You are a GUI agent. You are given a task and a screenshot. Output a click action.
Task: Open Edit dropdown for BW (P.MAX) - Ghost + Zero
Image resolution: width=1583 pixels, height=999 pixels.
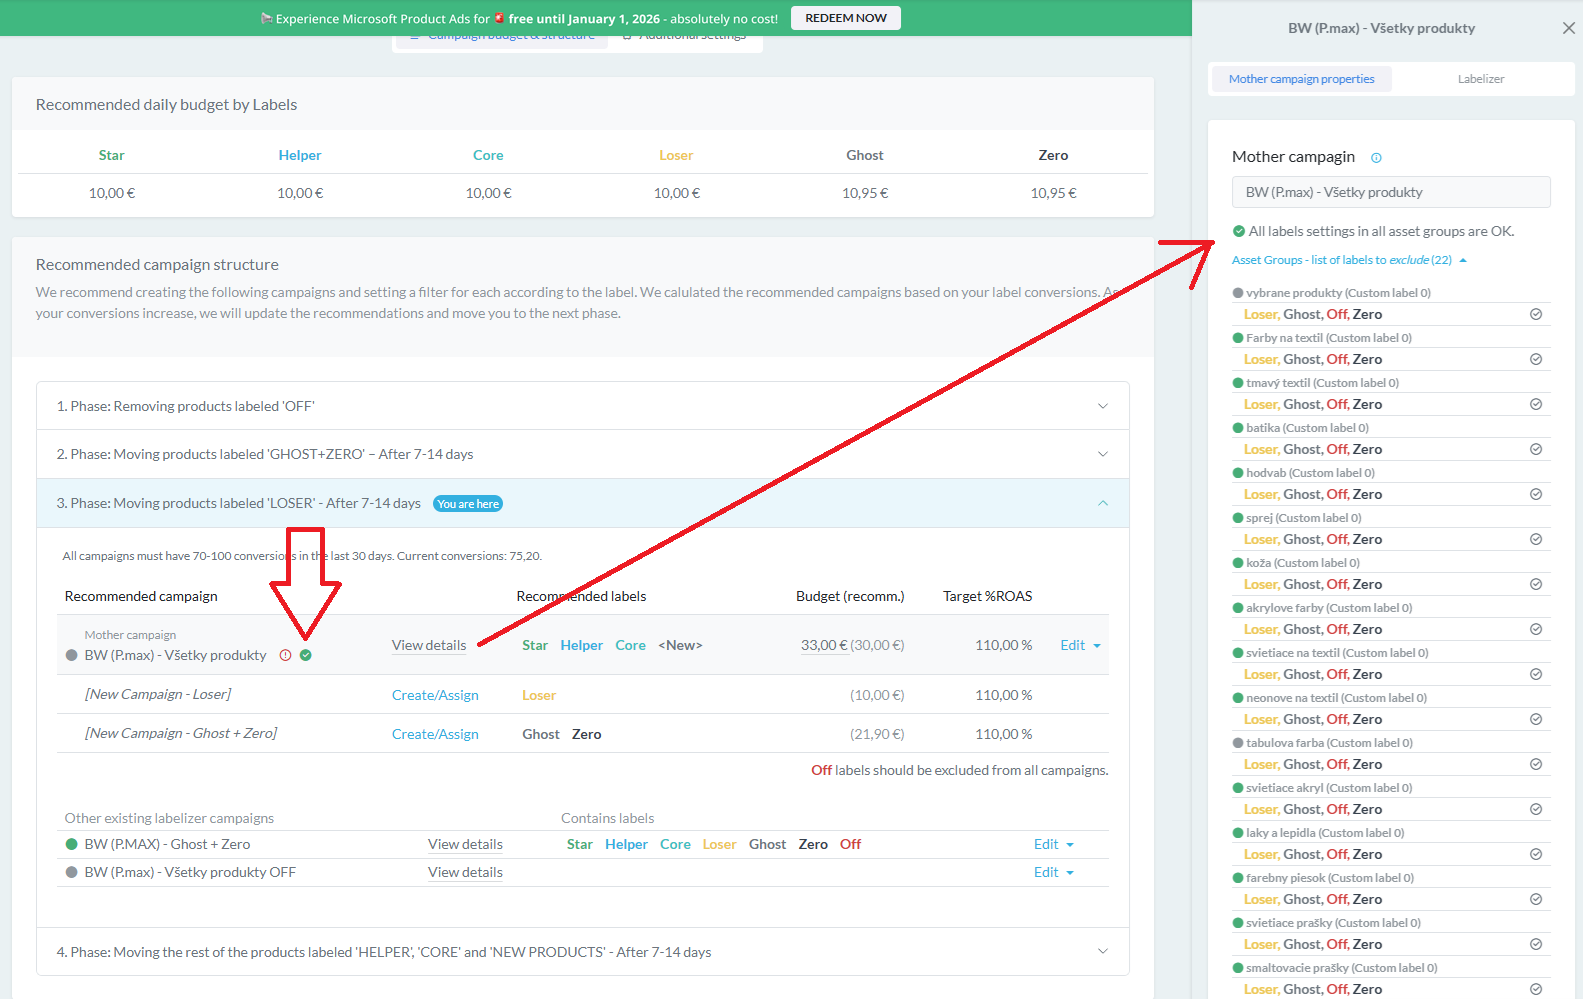1053,845
